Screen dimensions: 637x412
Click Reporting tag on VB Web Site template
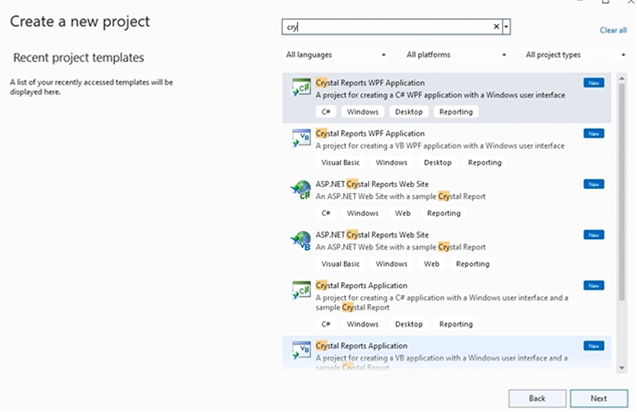pyautogui.click(x=472, y=264)
